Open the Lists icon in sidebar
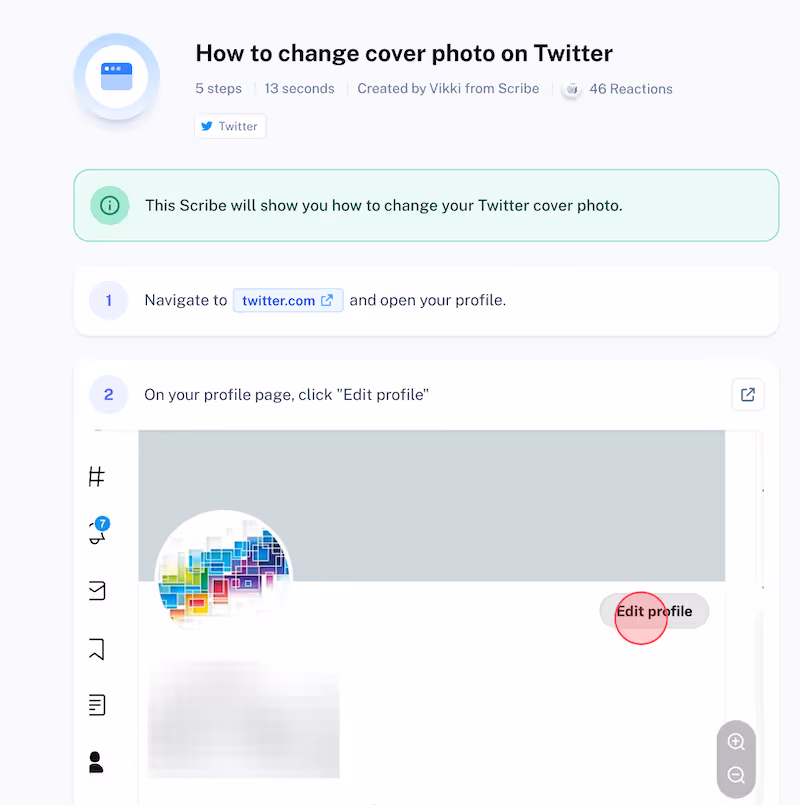 click(x=97, y=705)
